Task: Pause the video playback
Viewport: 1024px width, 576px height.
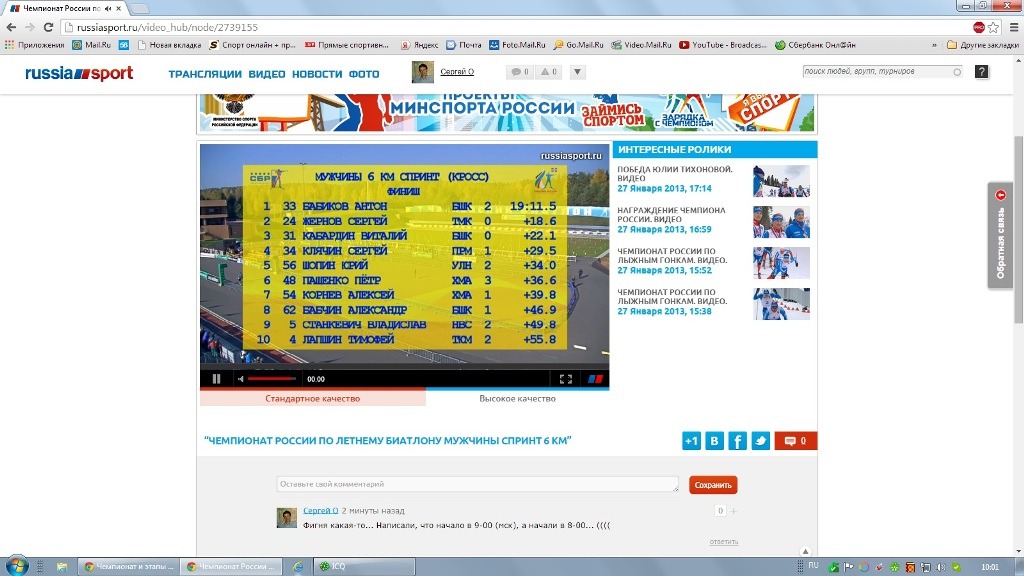Action: click(x=216, y=379)
